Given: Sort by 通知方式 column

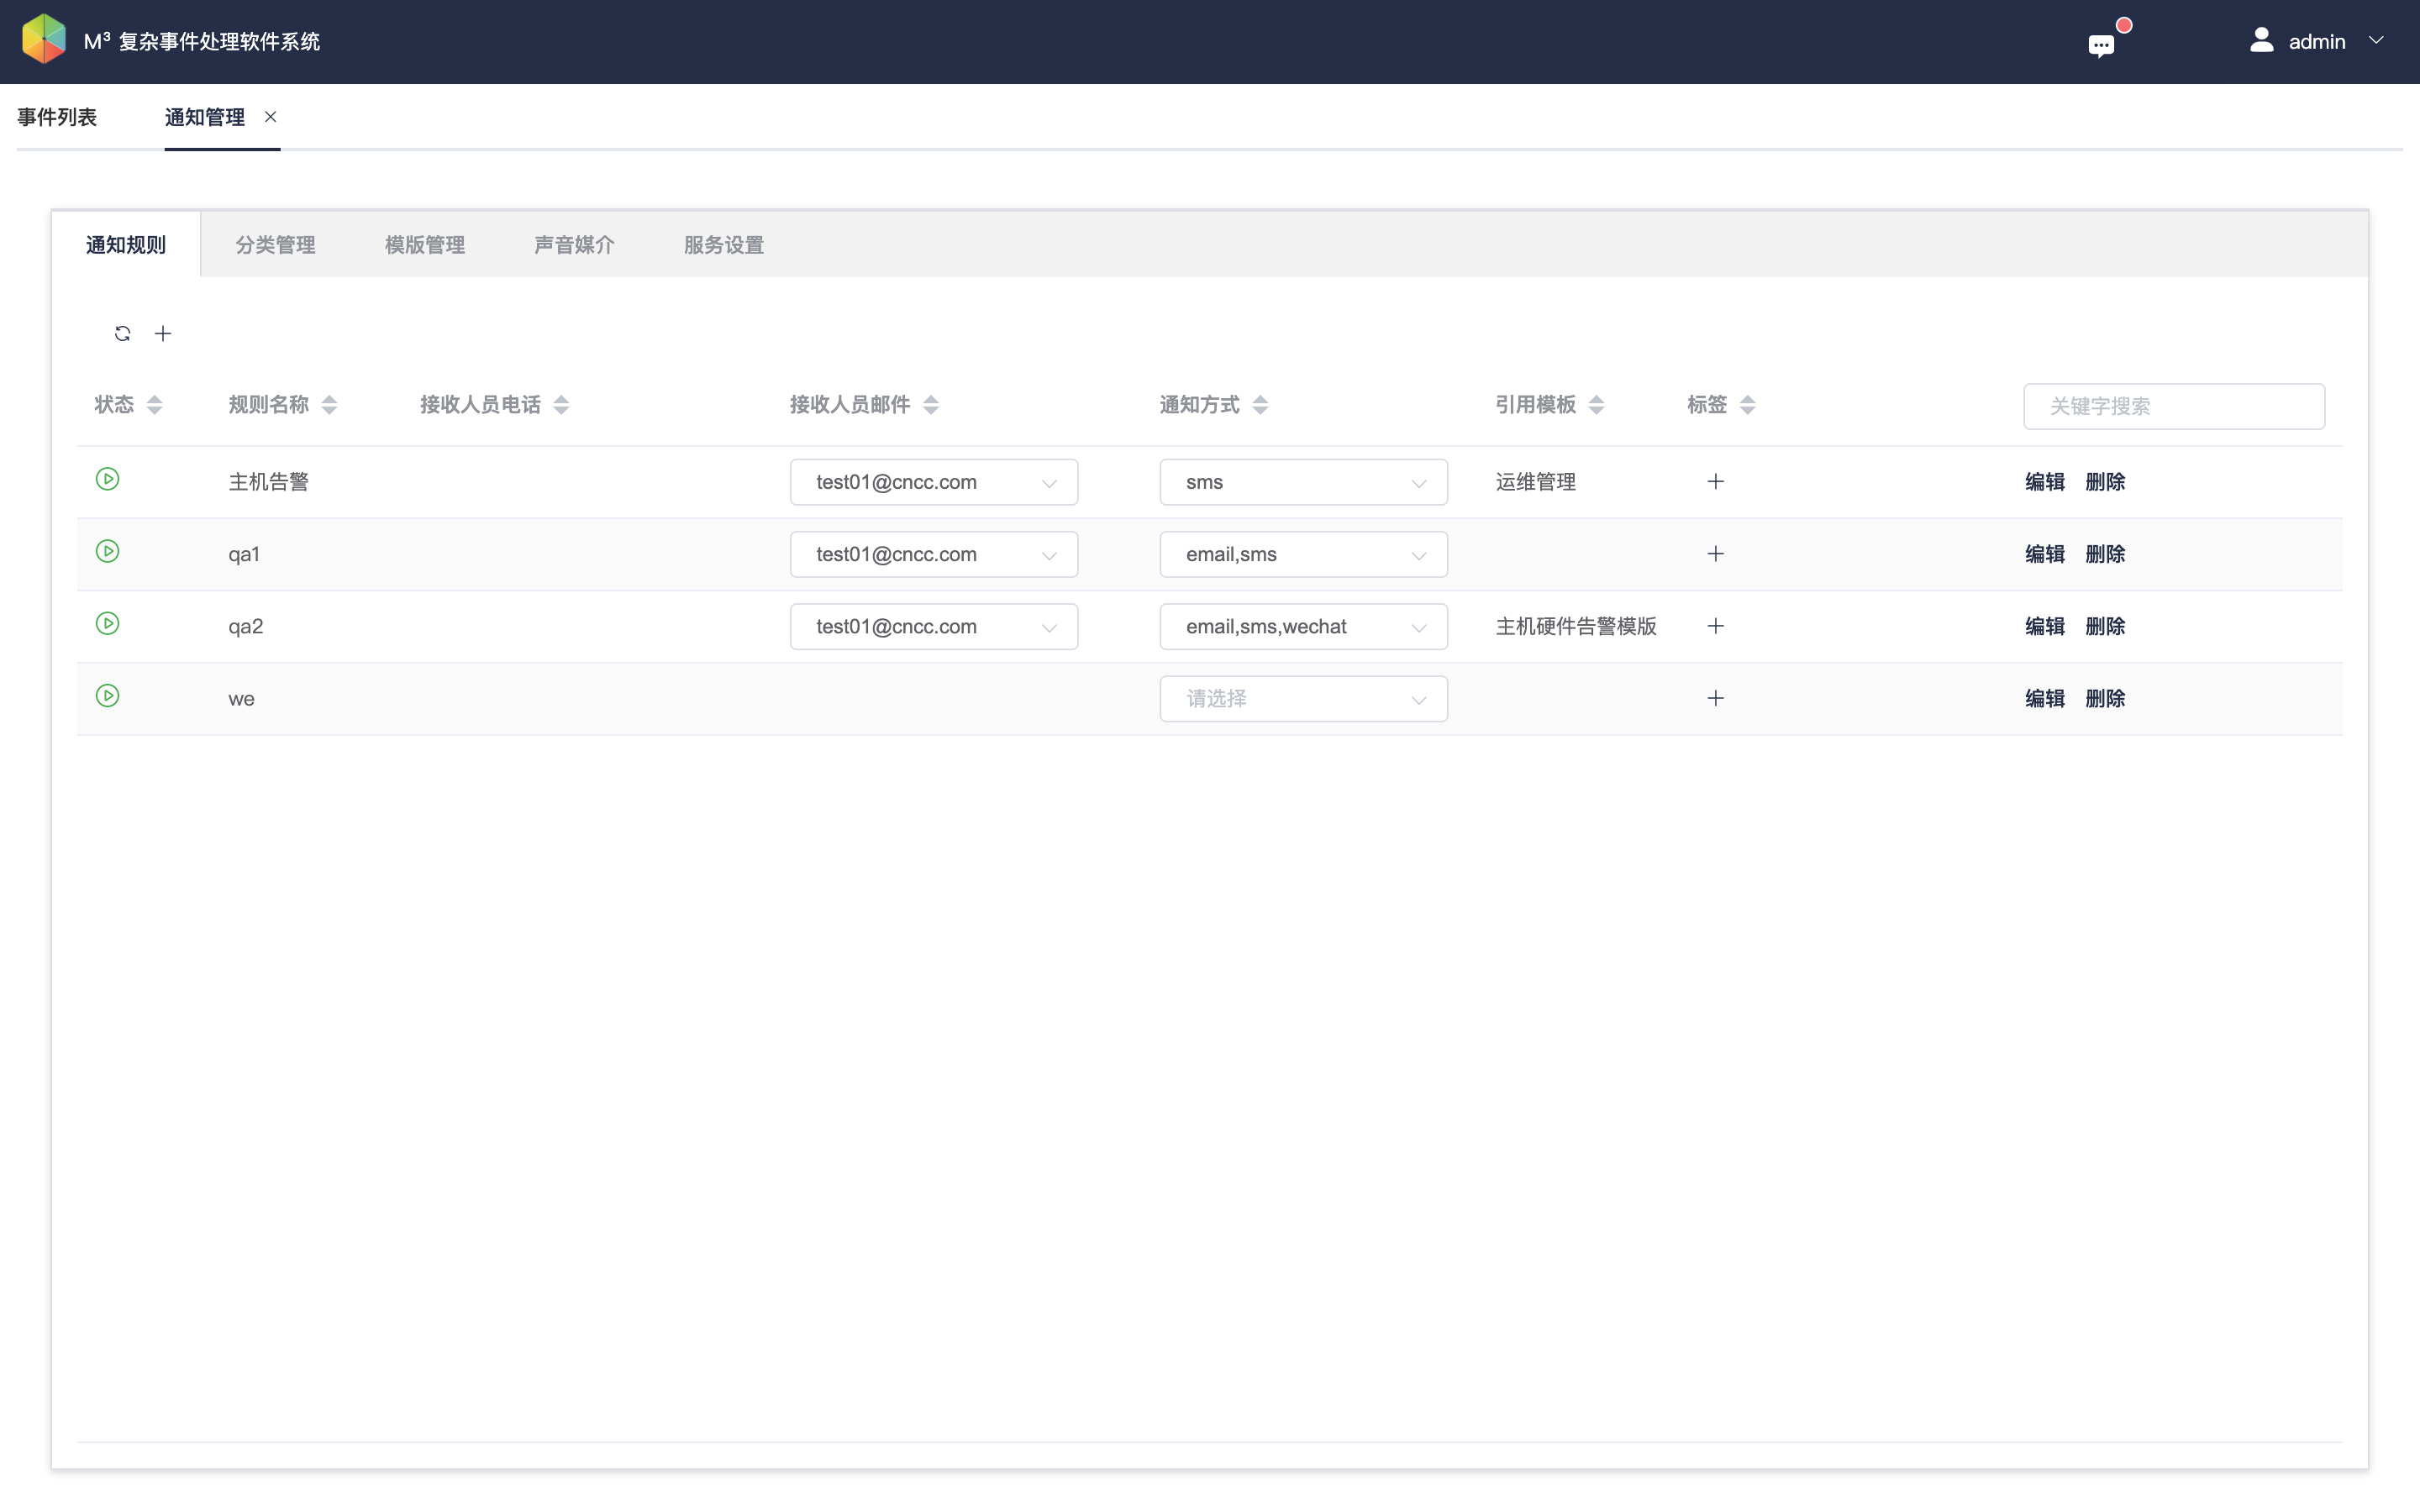Looking at the screenshot, I should [x=1260, y=405].
